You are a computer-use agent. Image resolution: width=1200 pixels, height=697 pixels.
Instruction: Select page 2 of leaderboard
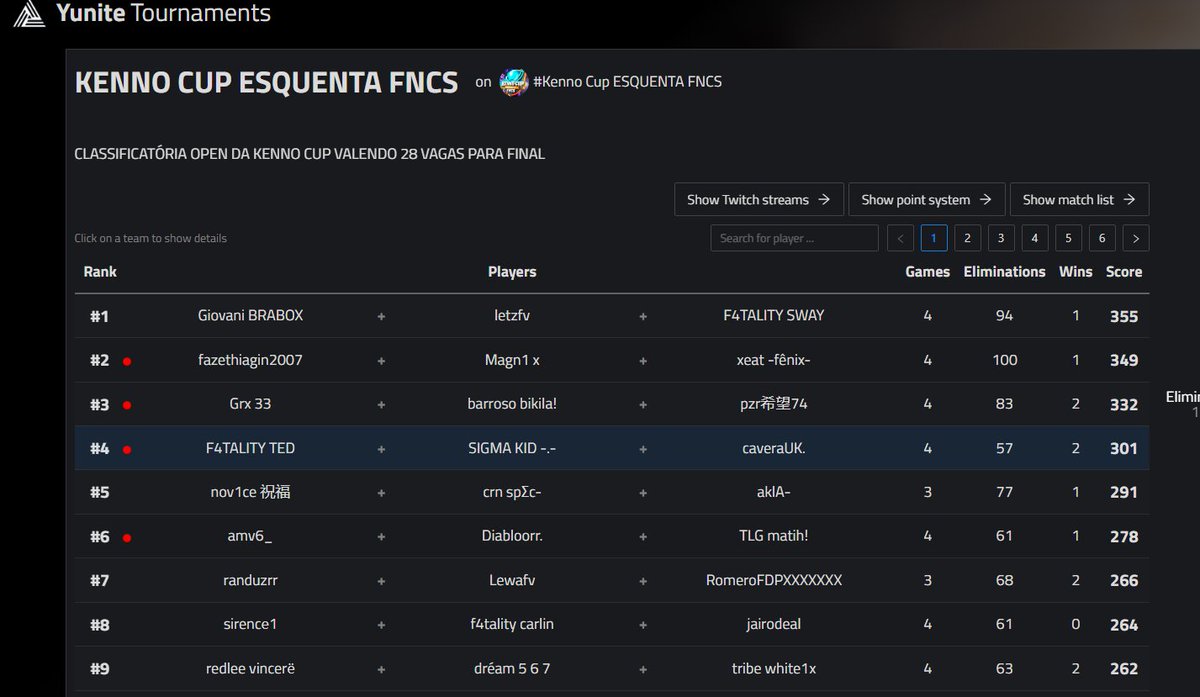tap(967, 238)
